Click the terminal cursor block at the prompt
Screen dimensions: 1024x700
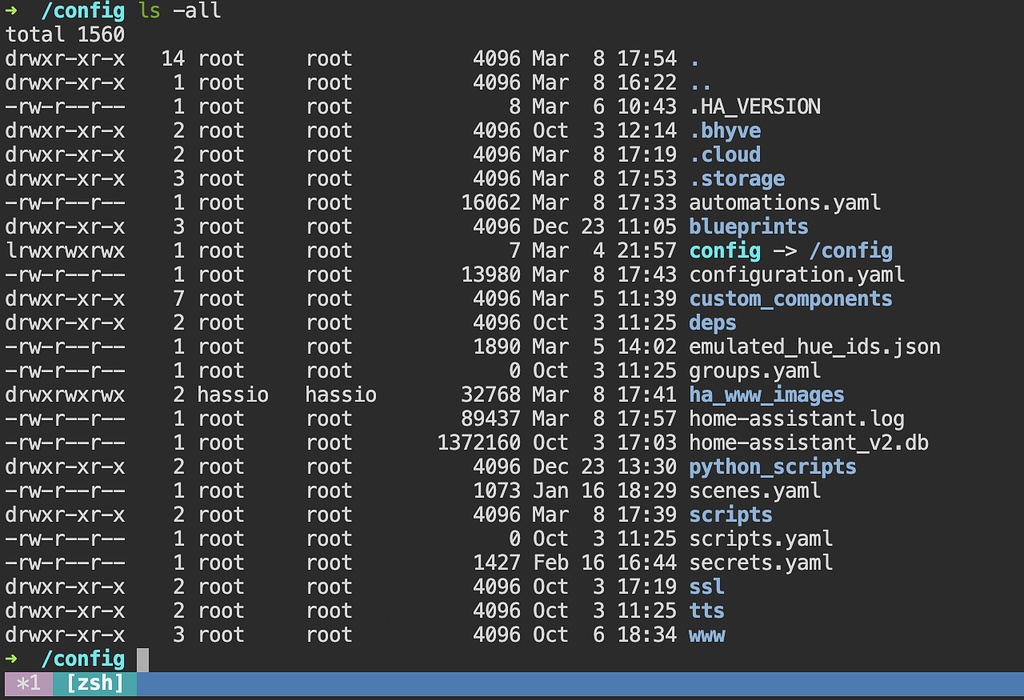tap(143, 659)
